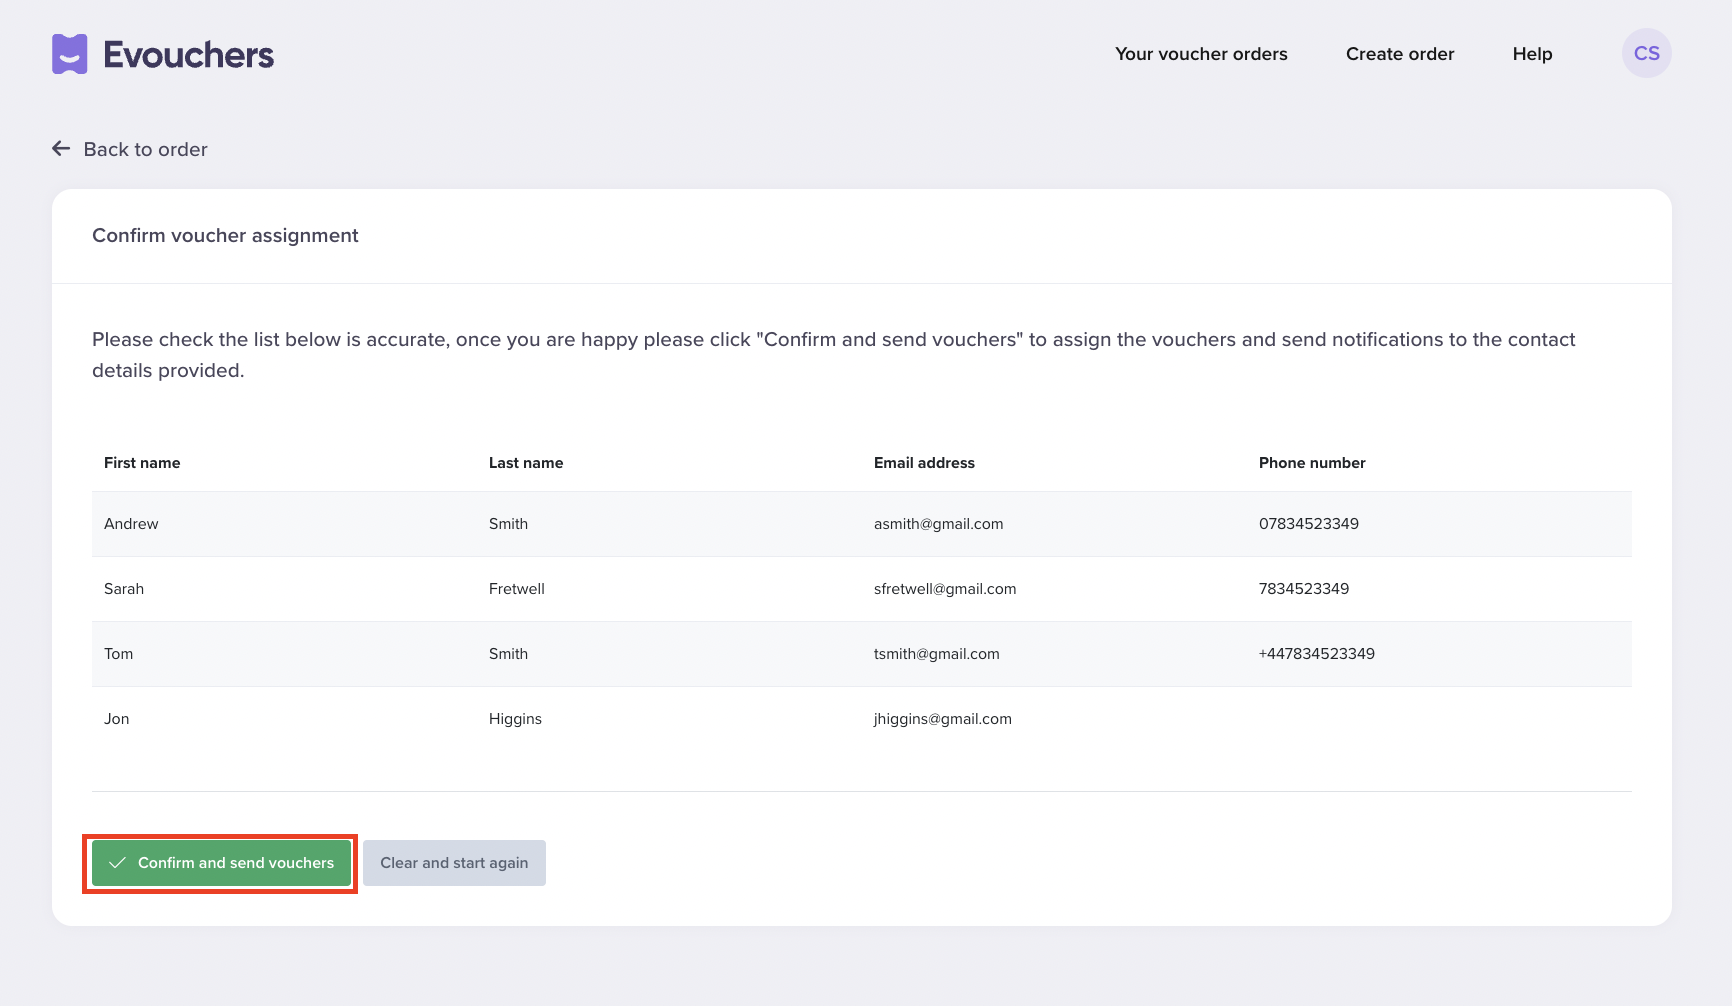Click the Fretwell last name cell
Image resolution: width=1732 pixels, height=1006 pixels.
[517, 589]
